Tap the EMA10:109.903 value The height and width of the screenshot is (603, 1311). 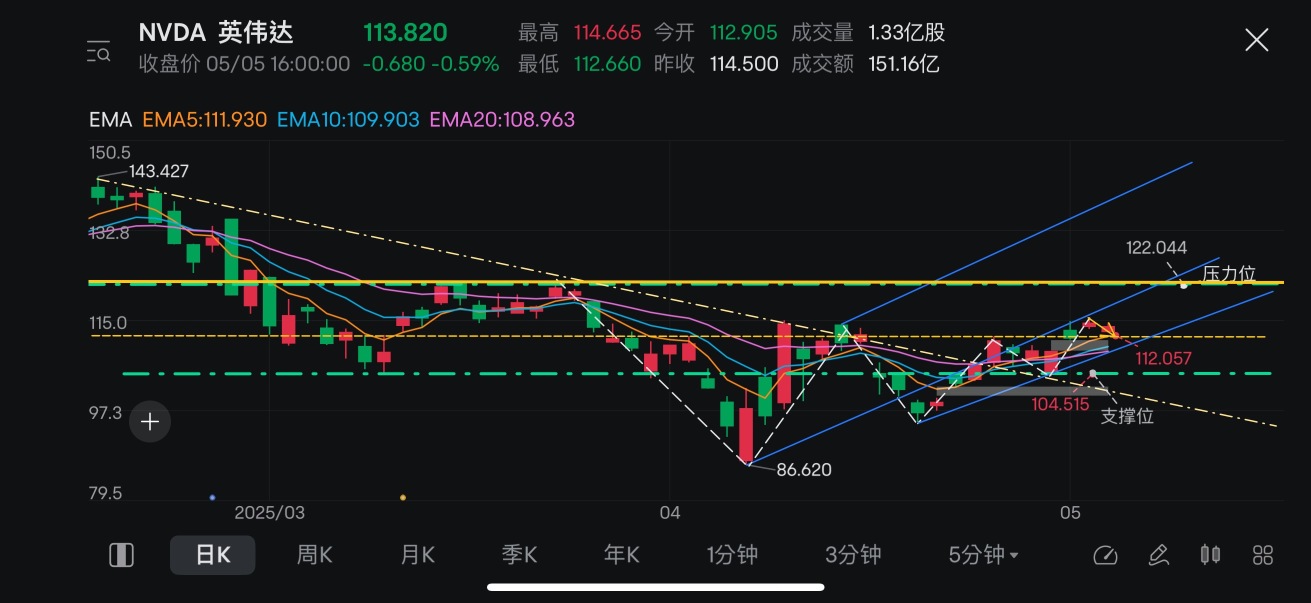(349, 120)
